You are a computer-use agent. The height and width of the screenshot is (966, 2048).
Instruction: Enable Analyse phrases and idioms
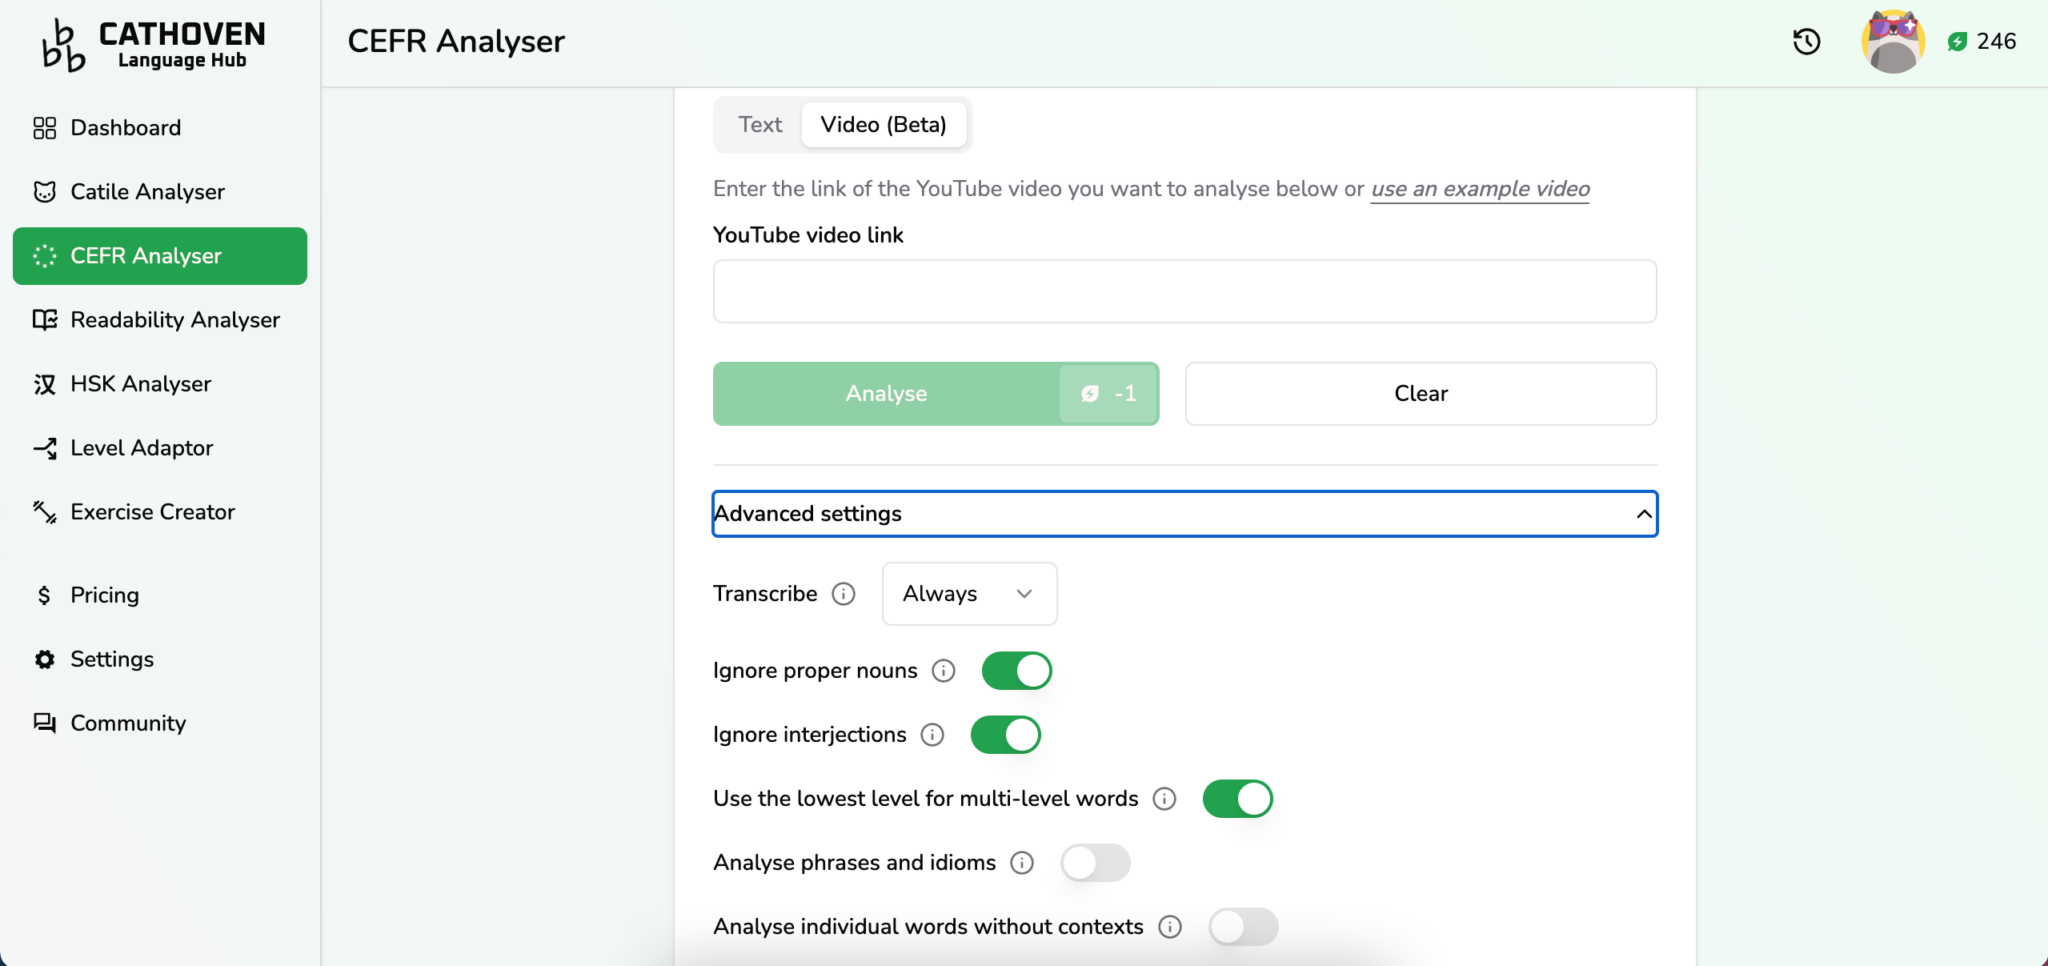click(x=1095, y=862)
